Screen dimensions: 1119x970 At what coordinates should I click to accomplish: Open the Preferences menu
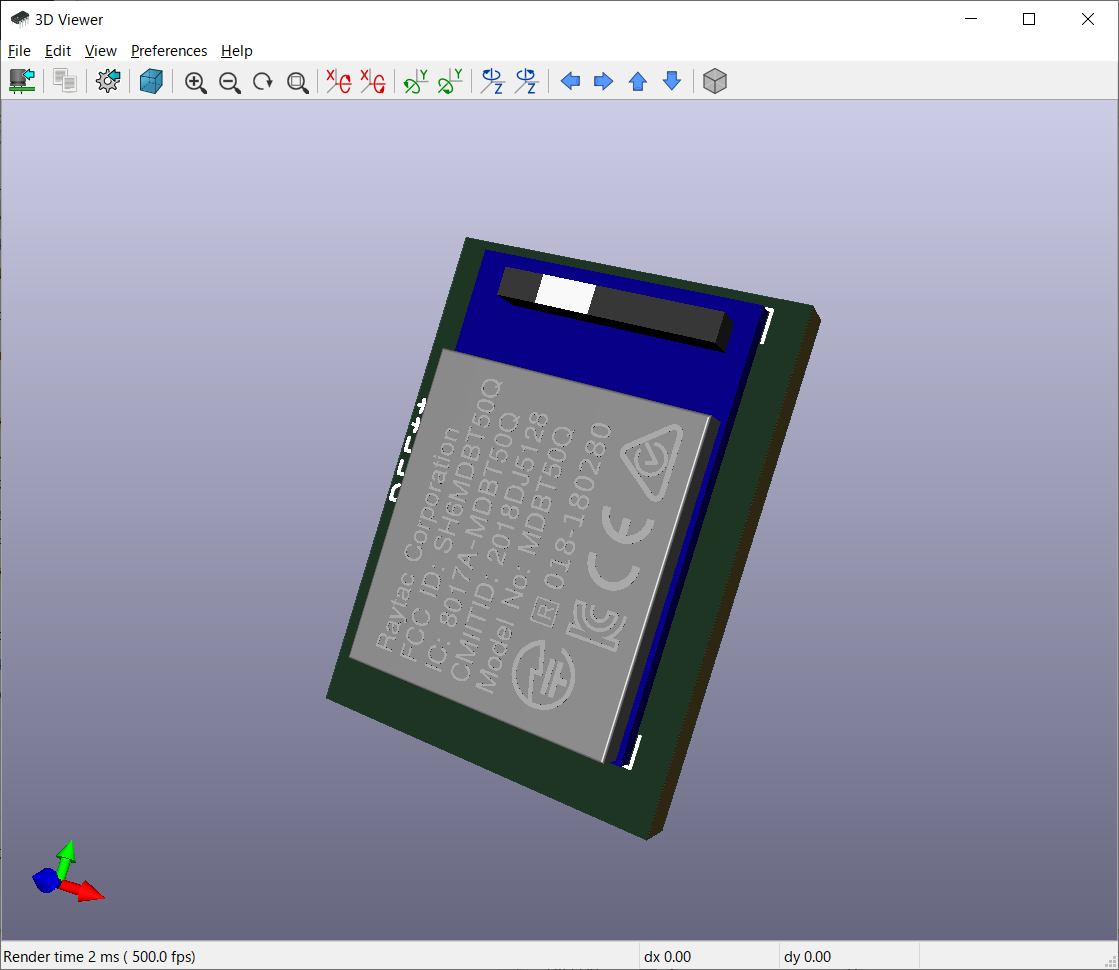pyautogui.click(x=169, y=51)
